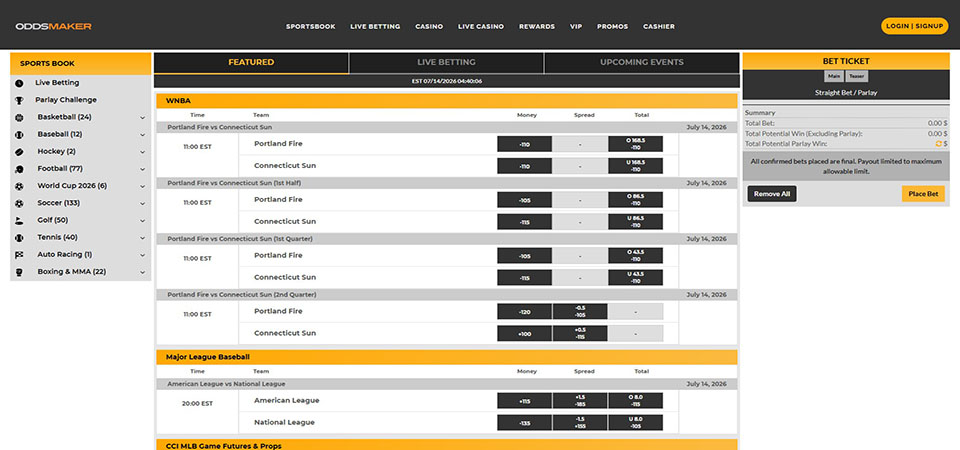Select the Under 86.5 first half total

[636, 222]
